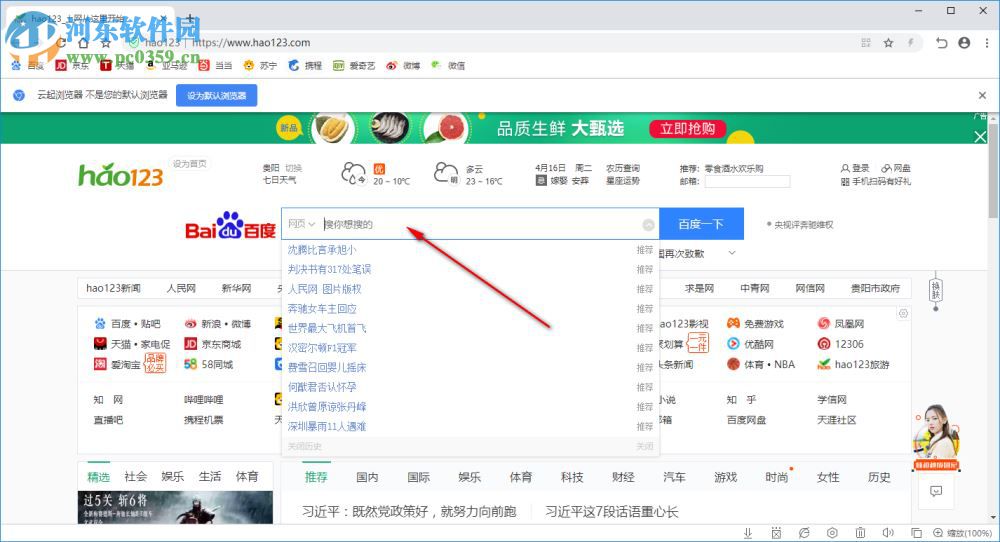Open the 携程 bookmark
1000x542 pixels.
point(305,65)
